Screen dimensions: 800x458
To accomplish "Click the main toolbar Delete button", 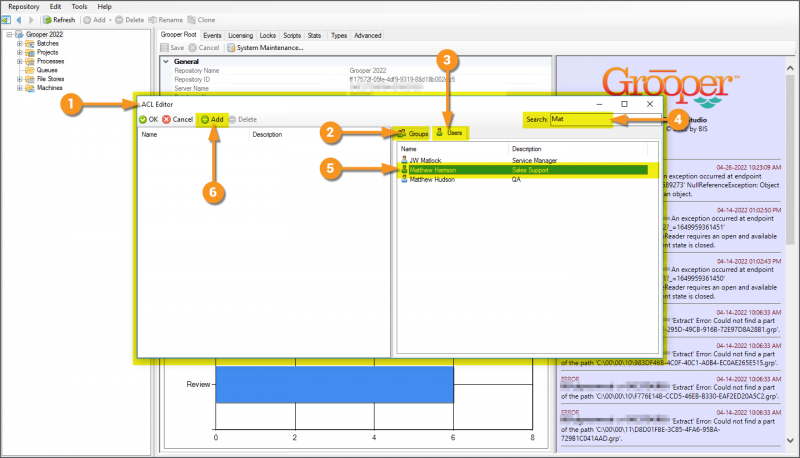I will click(x=130, y=20).
